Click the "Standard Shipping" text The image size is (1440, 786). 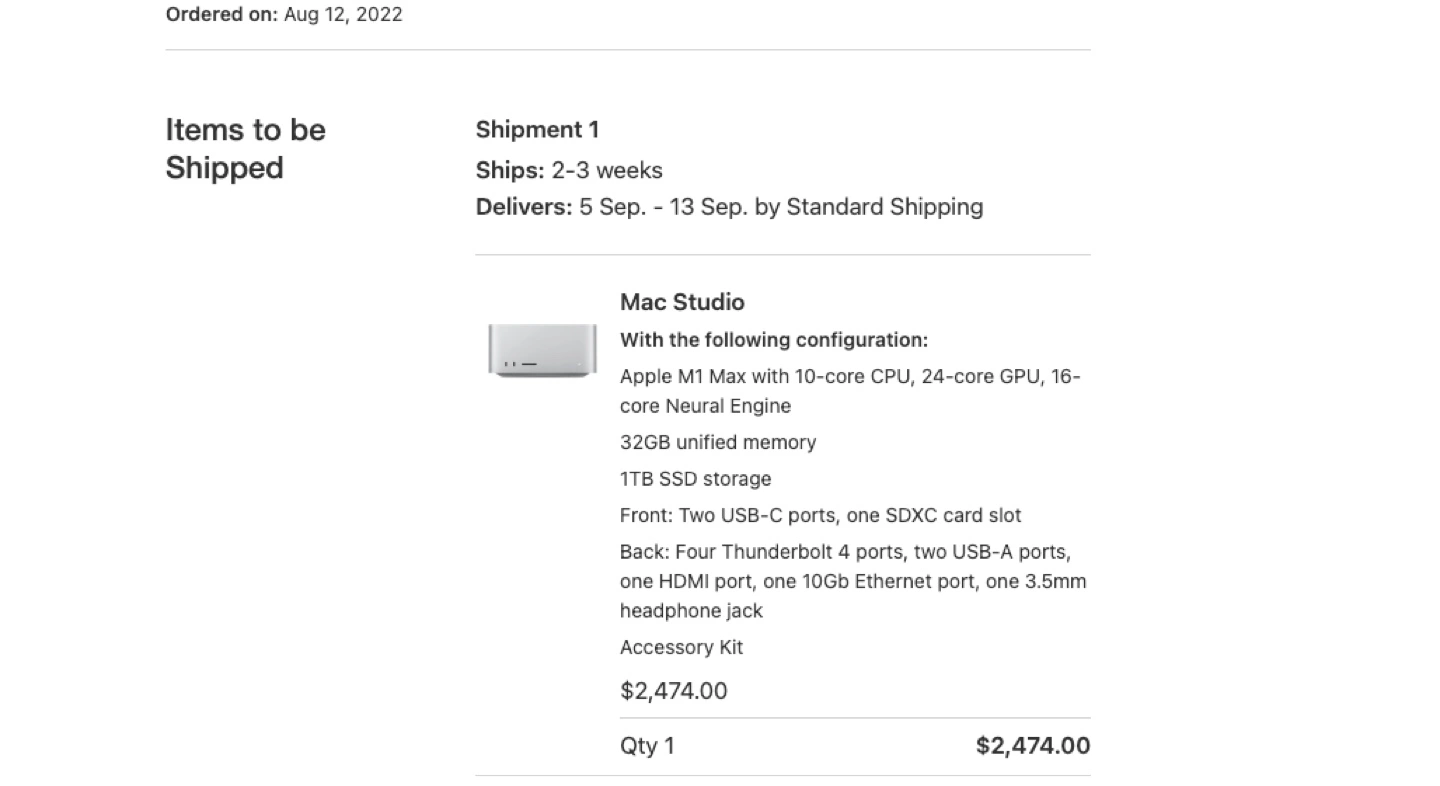[884, 207]
